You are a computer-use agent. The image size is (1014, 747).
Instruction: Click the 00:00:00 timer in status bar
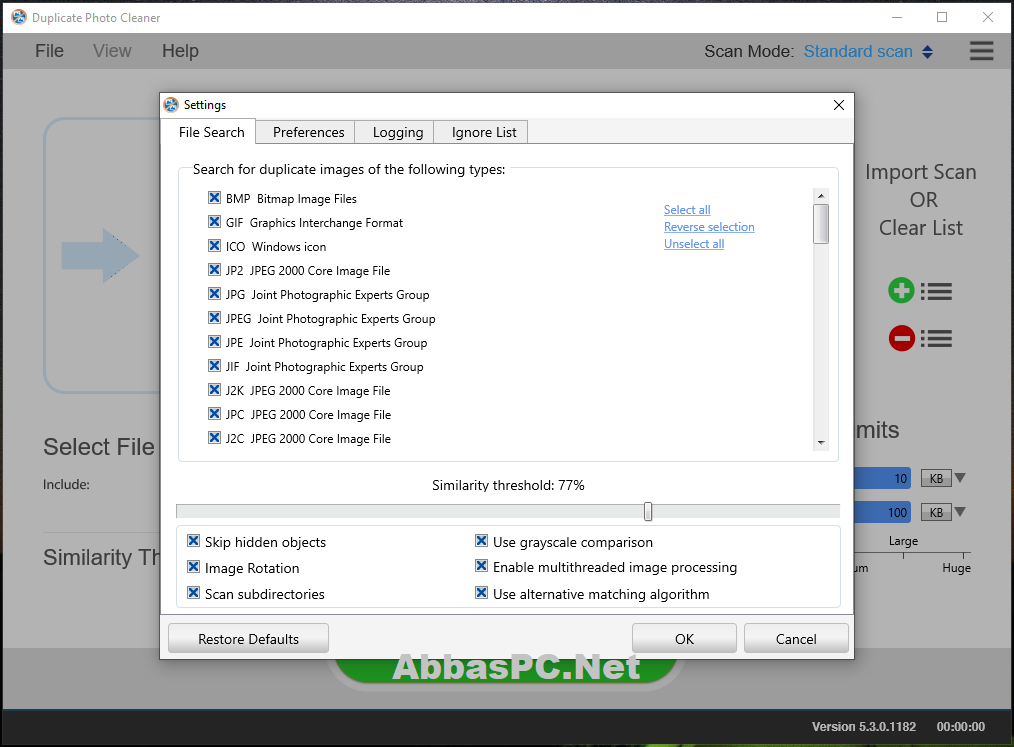point(960,726)
